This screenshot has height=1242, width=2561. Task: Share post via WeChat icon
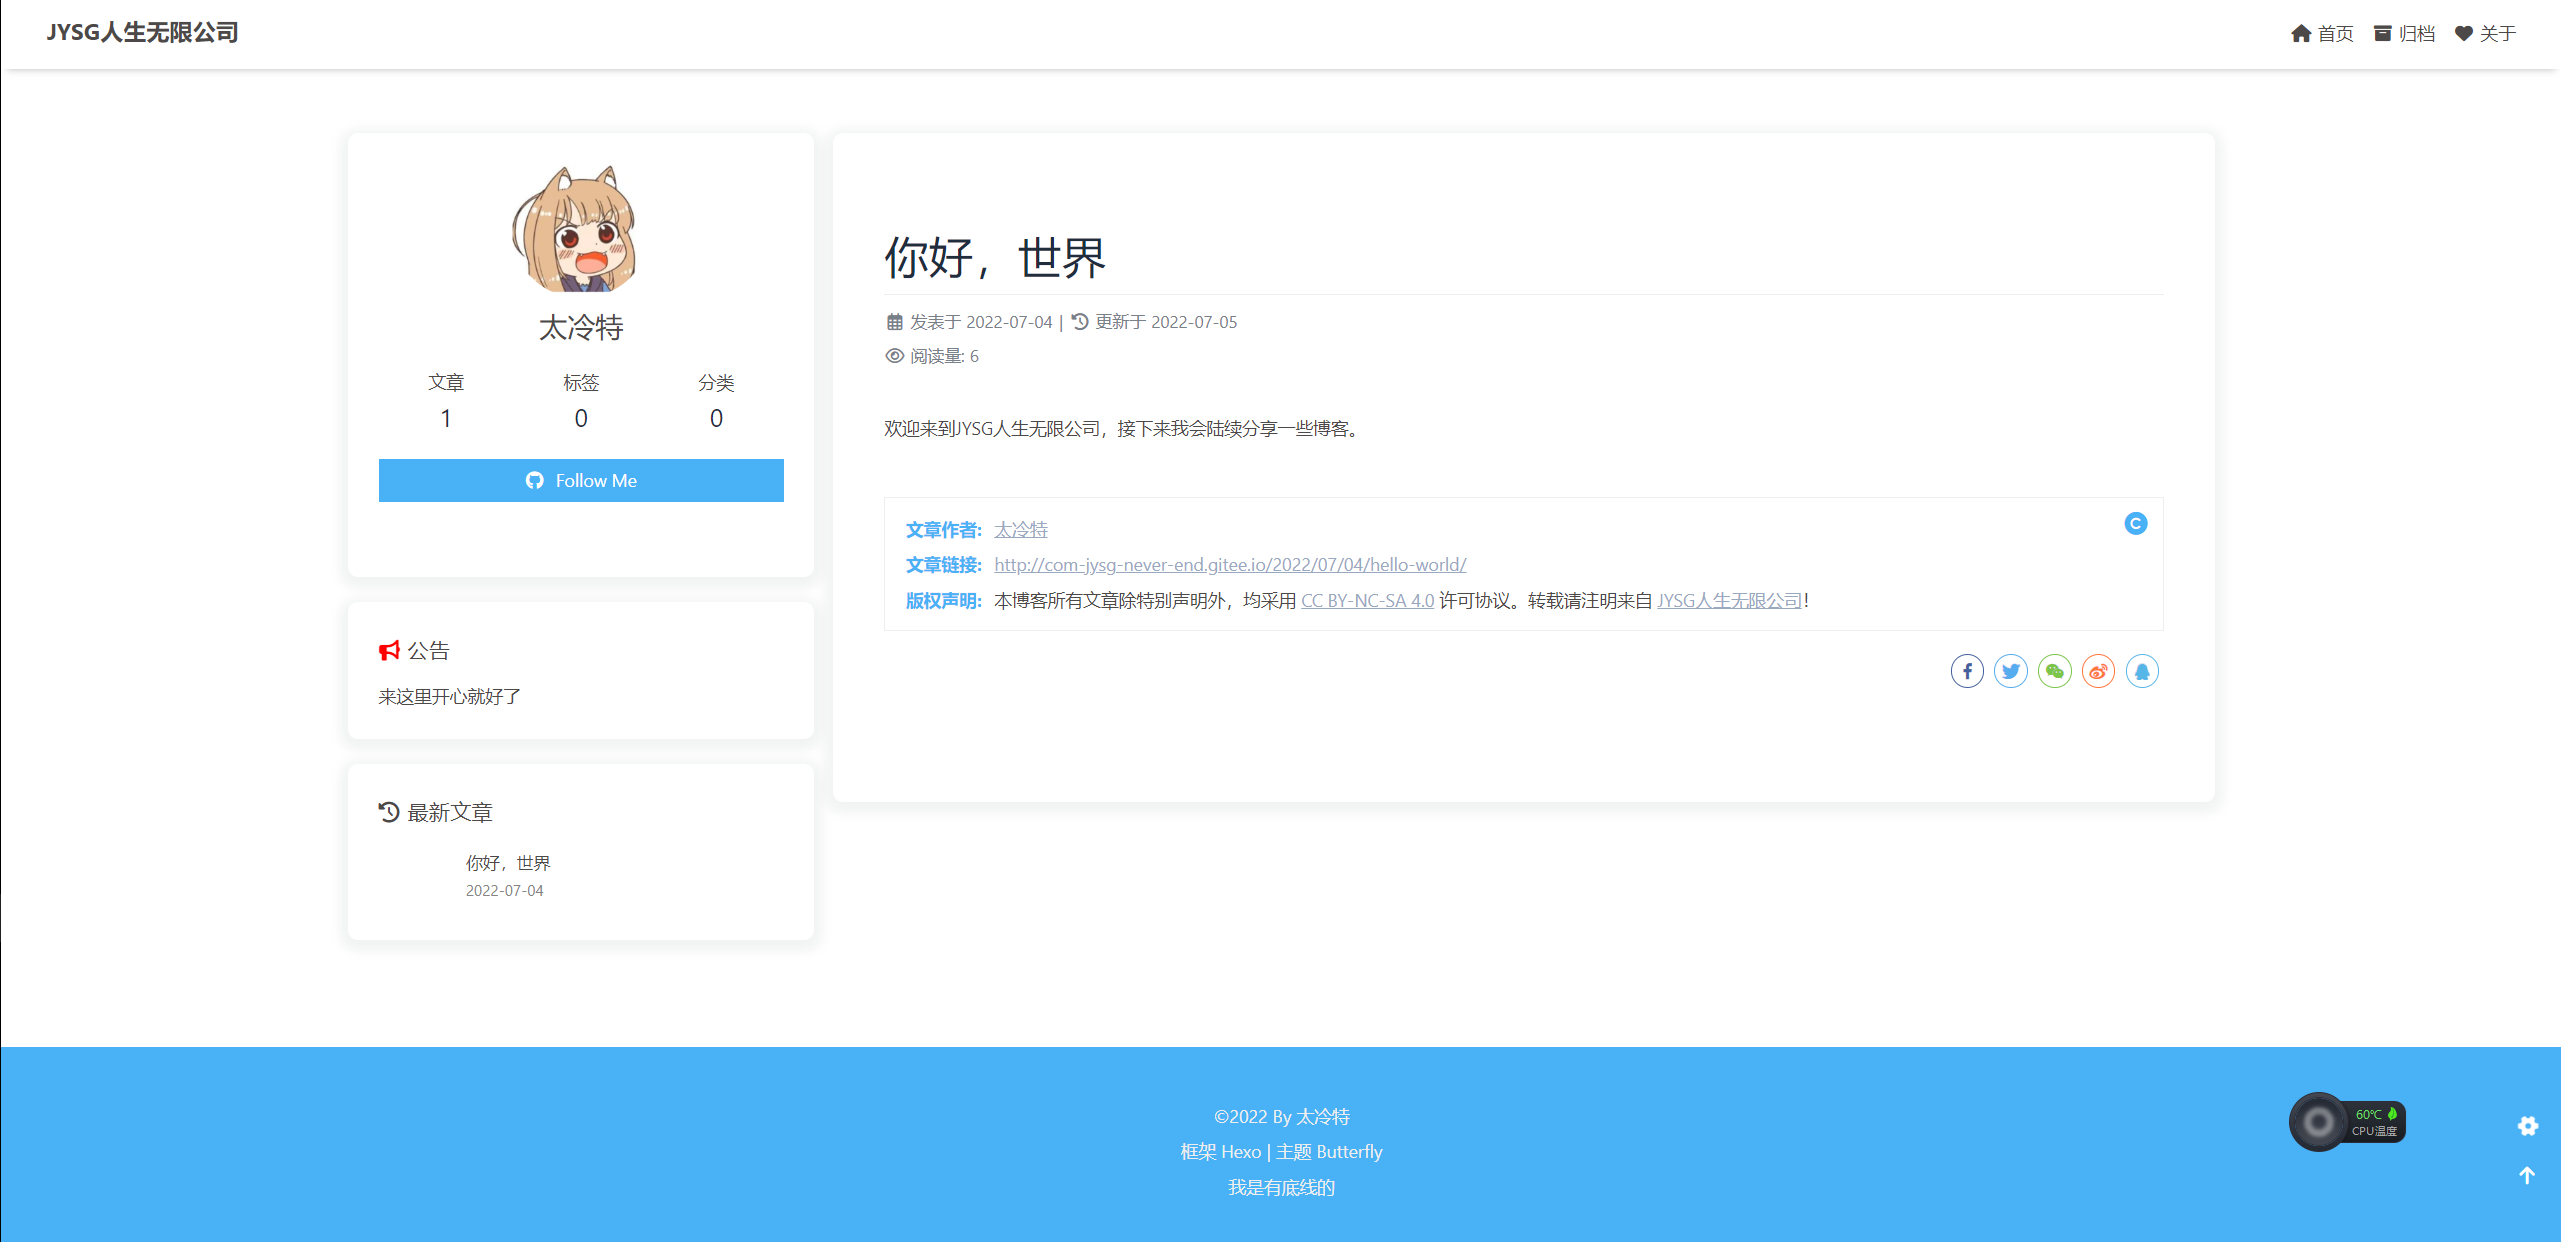(x=2054, y=671)
